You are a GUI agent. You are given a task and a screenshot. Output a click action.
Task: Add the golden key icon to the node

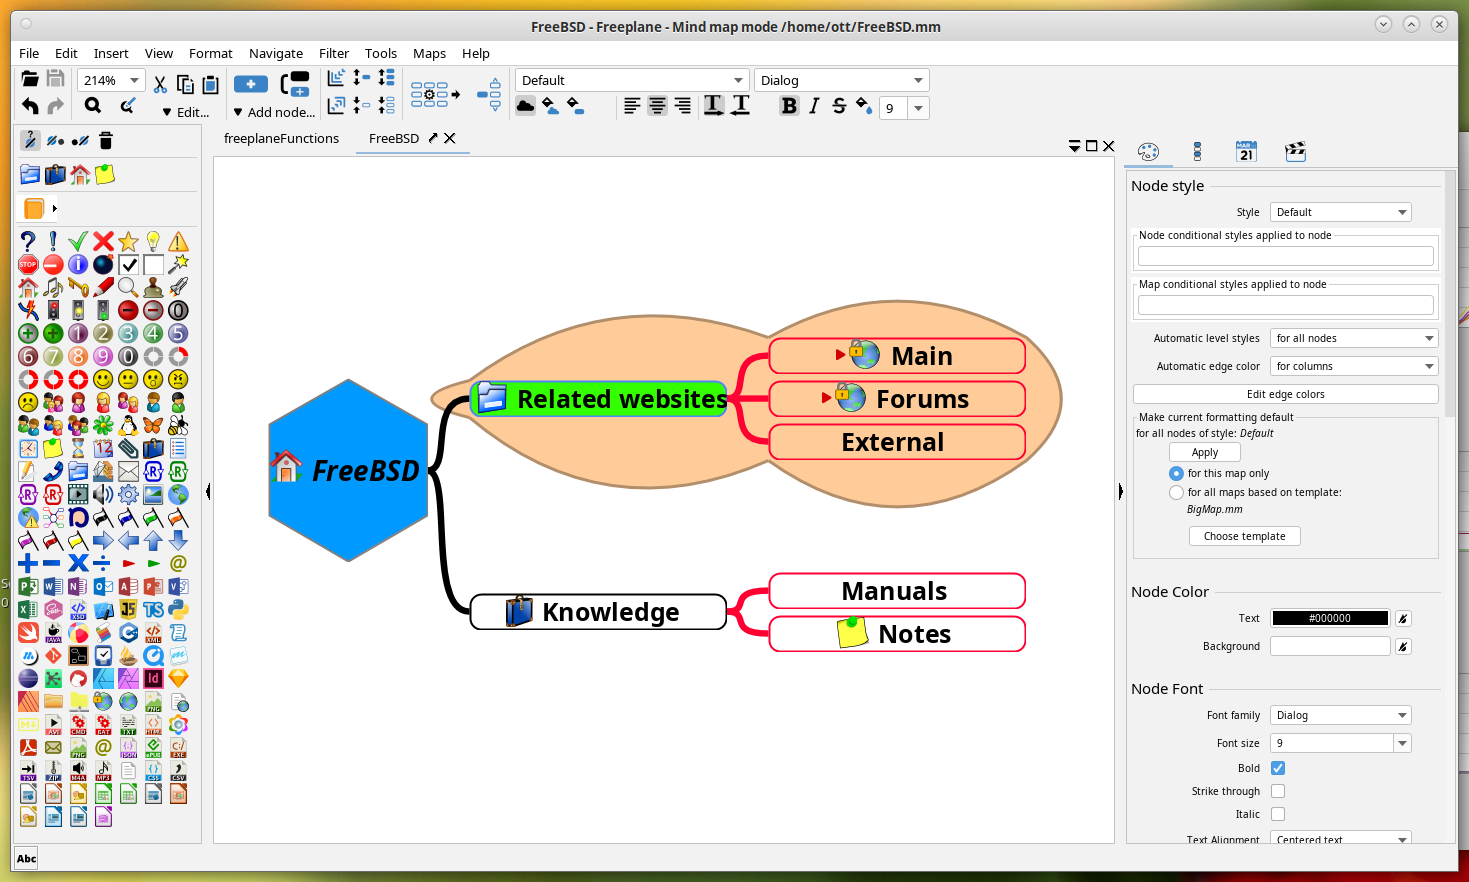(x=78, y=287)
